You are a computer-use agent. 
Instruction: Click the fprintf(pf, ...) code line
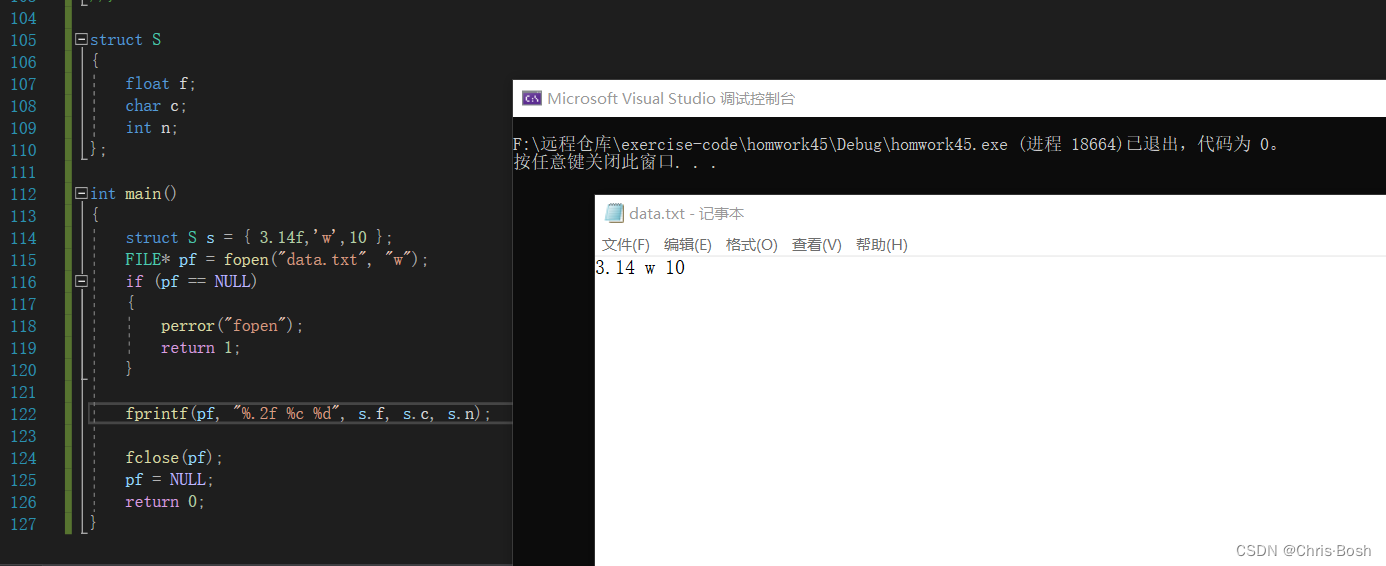point(308,414)
